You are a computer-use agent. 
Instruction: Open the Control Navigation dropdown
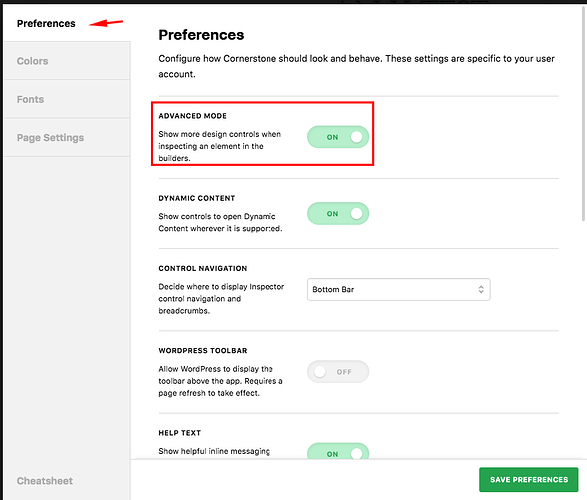click(398, 289)
